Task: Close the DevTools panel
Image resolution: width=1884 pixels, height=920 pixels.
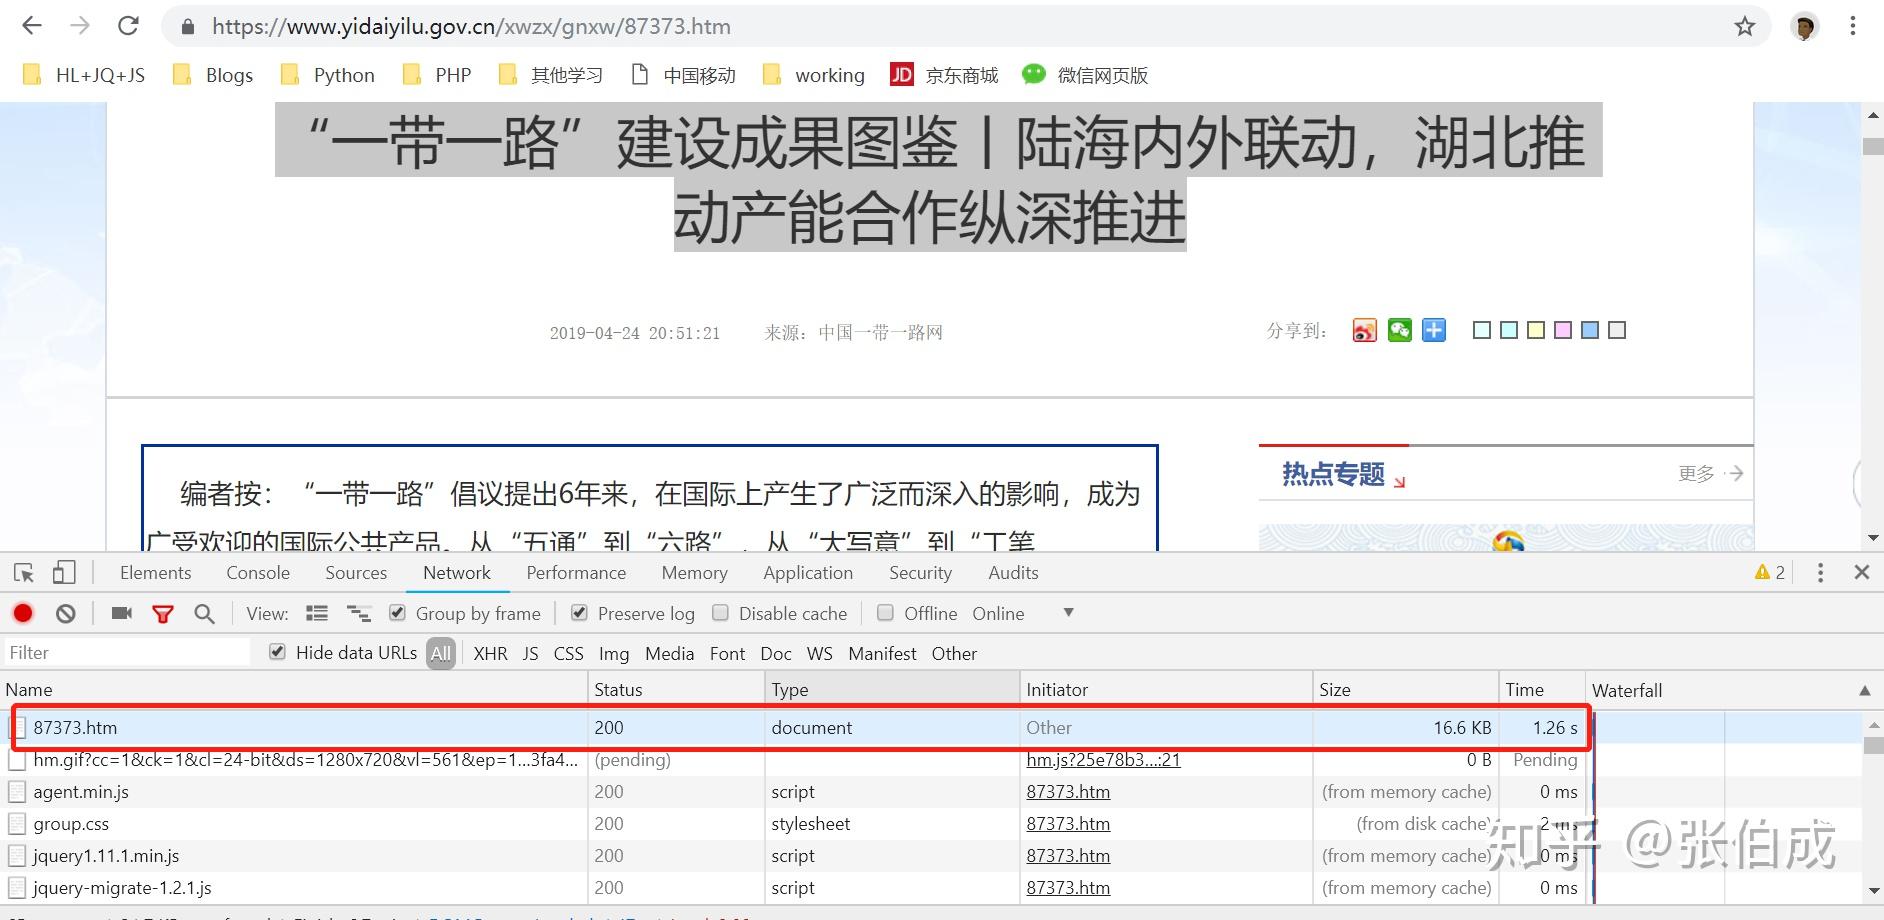Action: pyautogui.click(x=1862, y=573)
